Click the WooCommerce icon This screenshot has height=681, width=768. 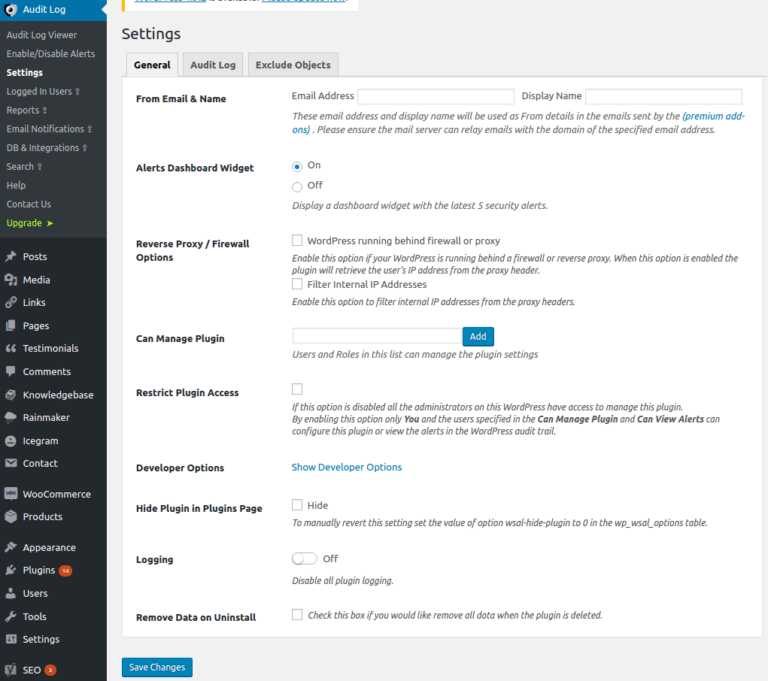11,493
